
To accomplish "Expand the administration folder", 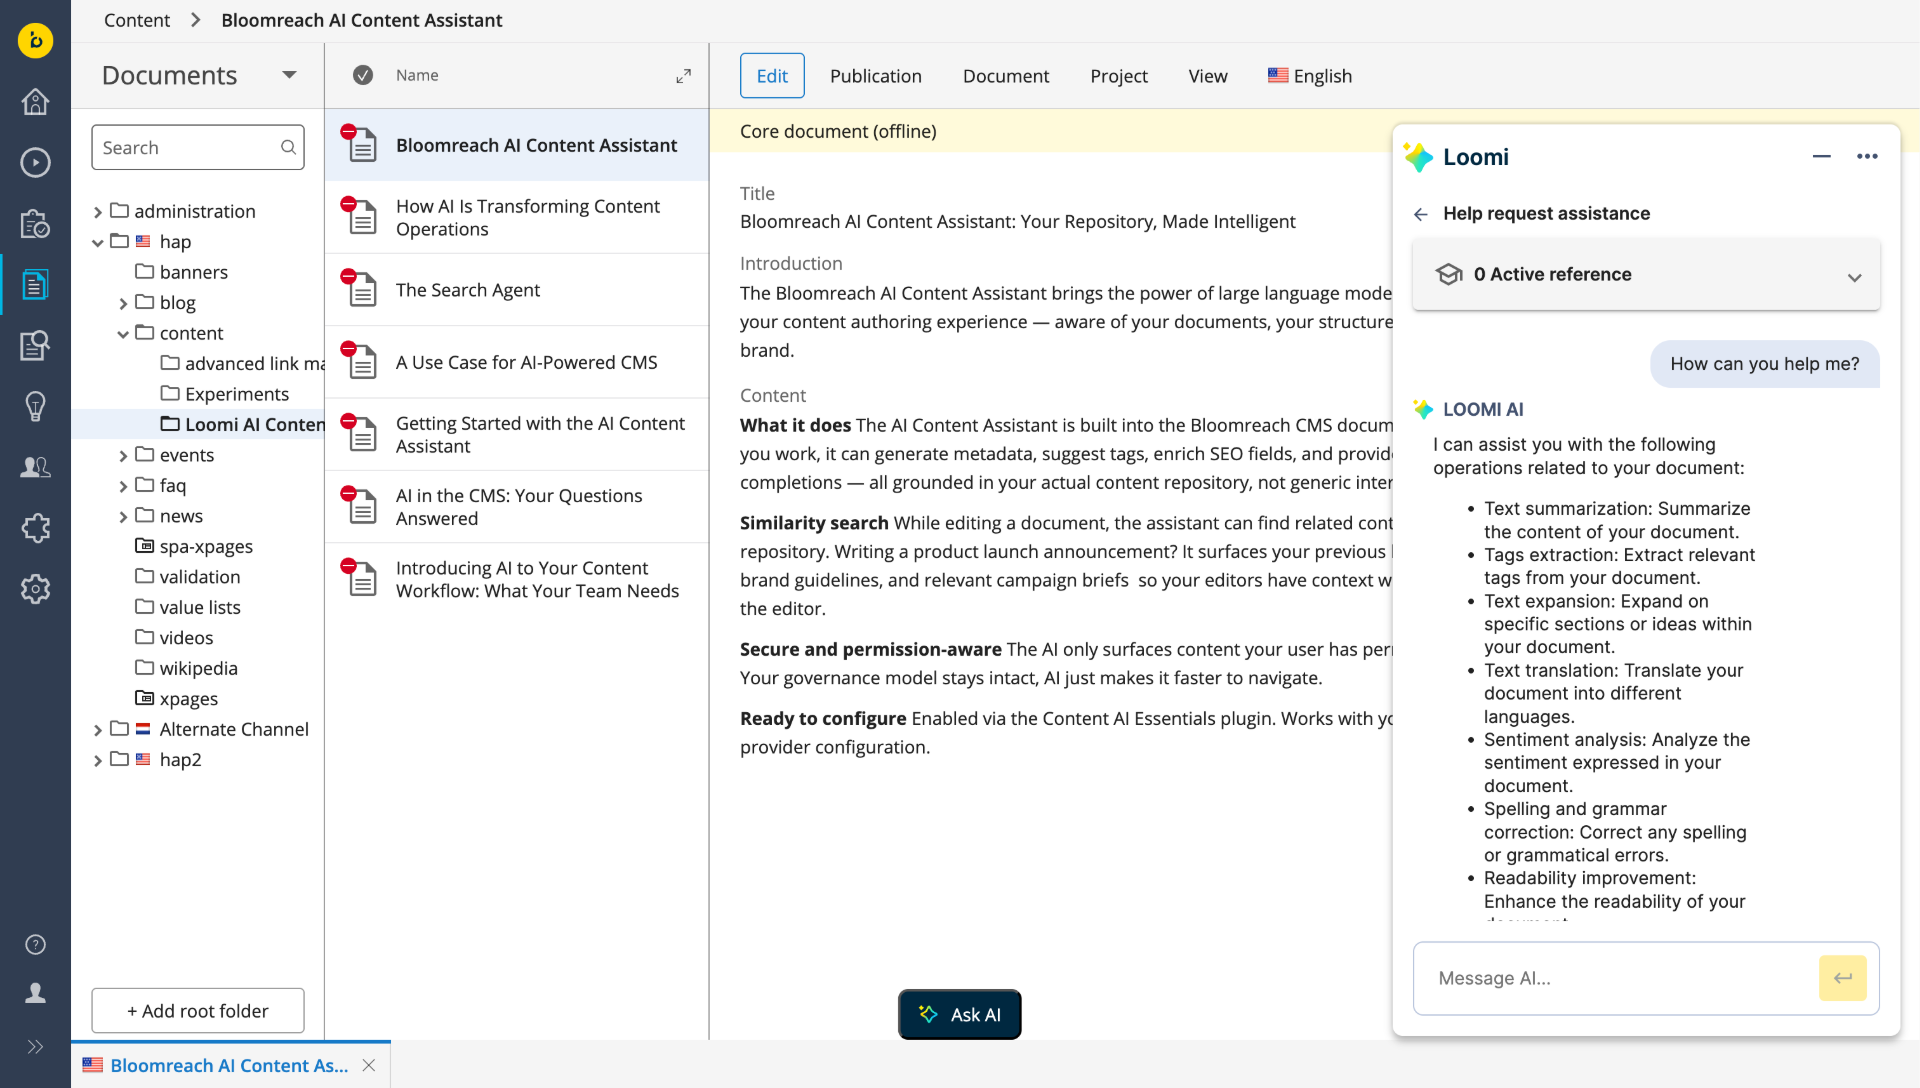I will (x=97, y=212).
